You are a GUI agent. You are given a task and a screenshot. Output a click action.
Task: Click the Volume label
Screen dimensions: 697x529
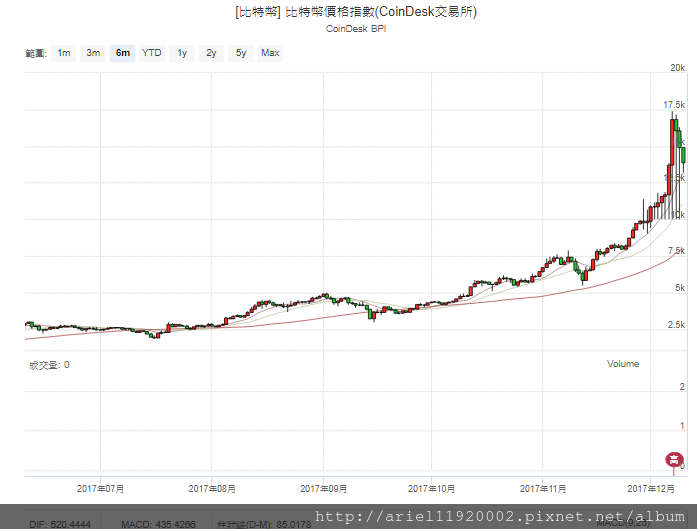[623, 364]
